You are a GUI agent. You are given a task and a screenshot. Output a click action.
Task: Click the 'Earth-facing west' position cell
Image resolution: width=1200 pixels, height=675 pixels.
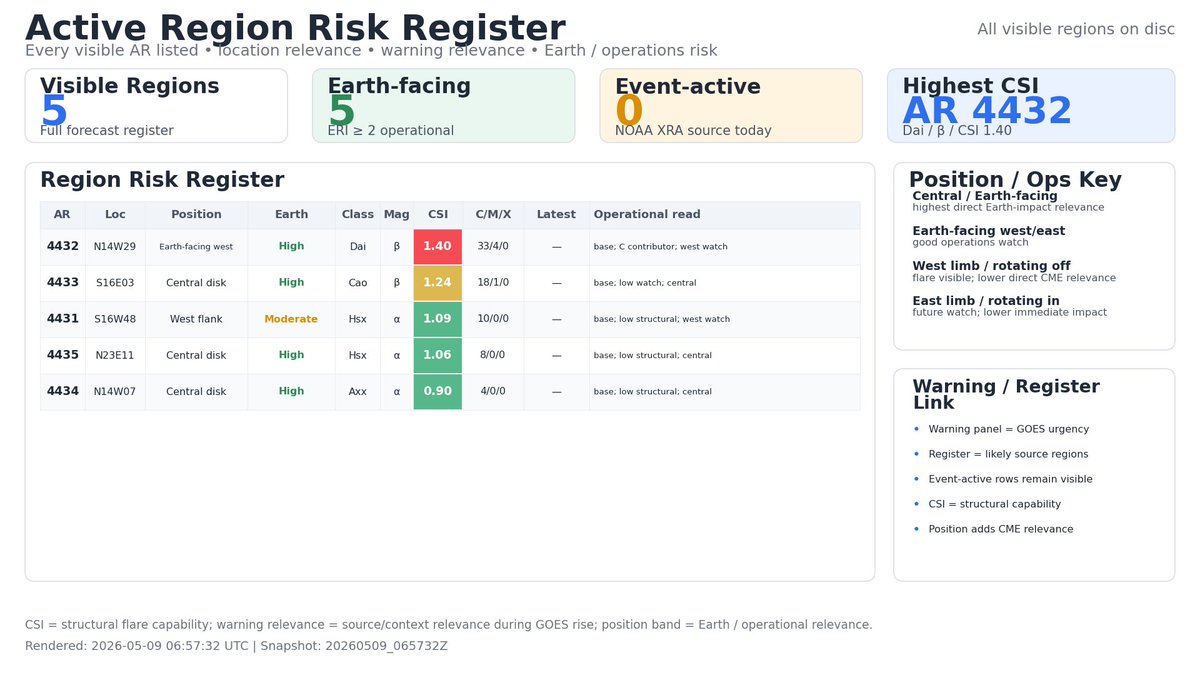coord(196,247)
